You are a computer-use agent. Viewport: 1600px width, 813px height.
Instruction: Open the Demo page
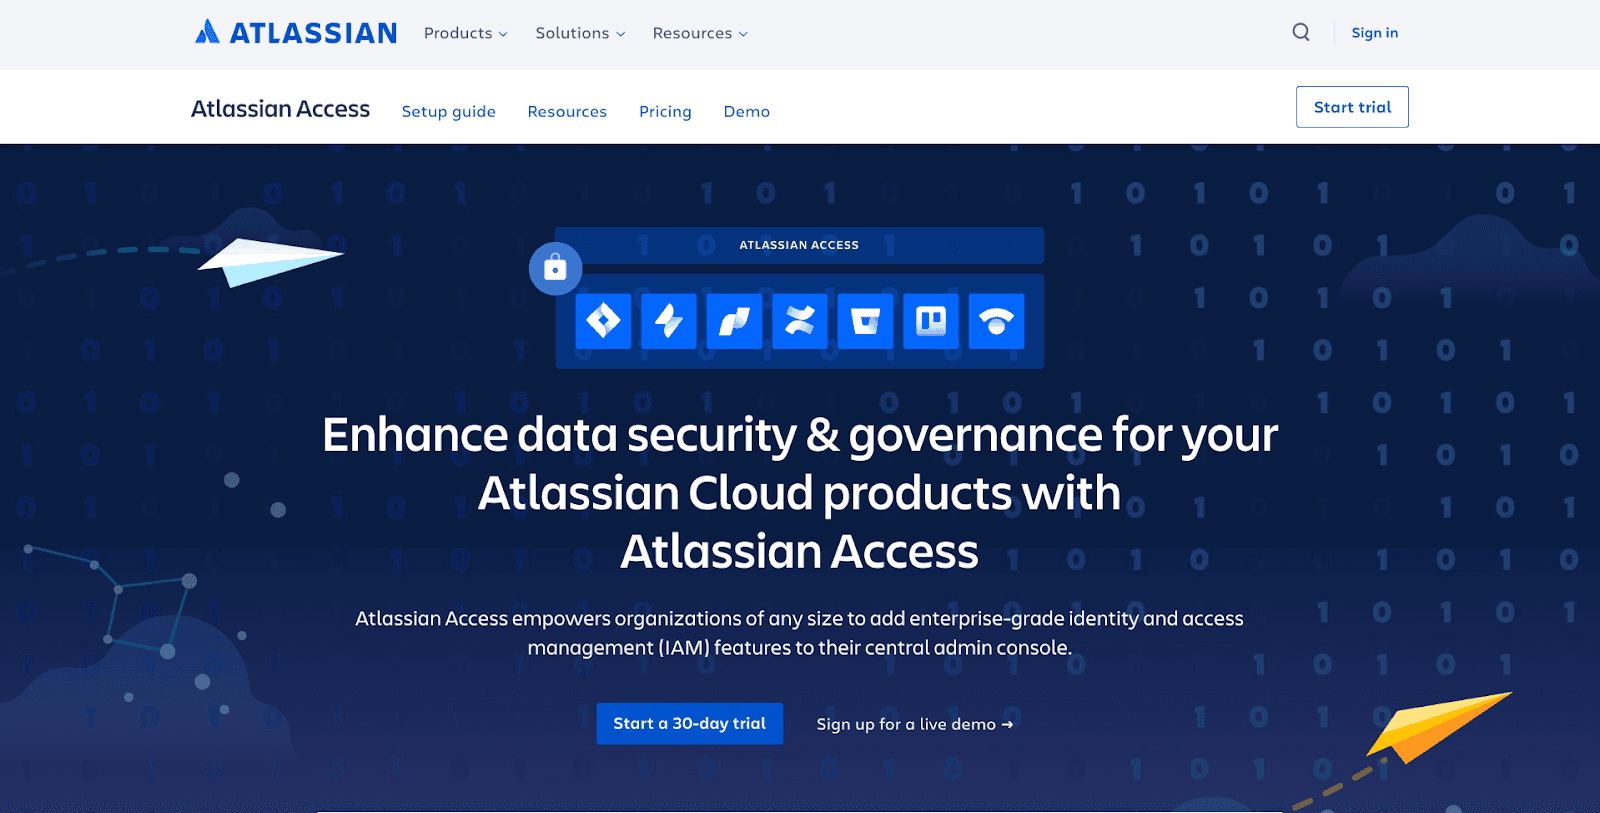747,111
